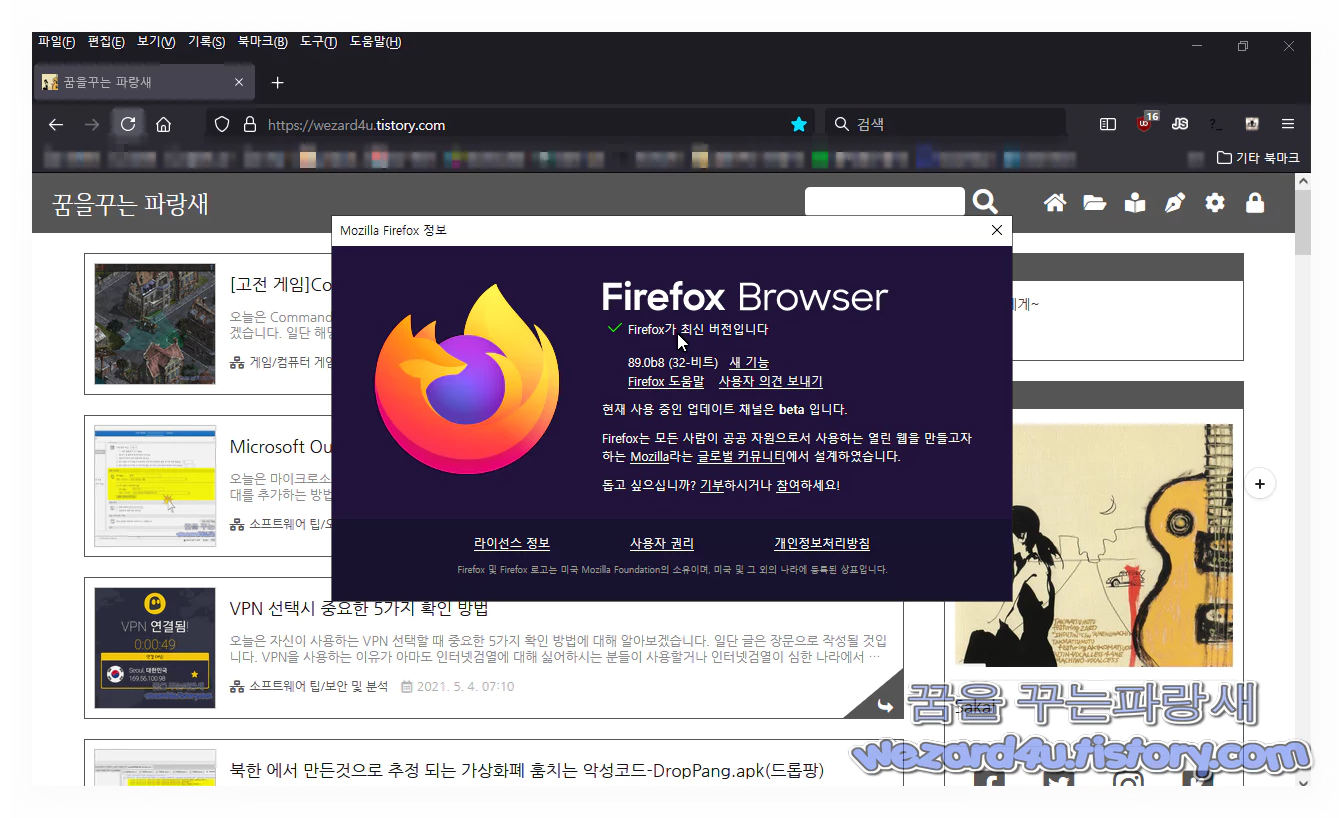This screenshot has height=818, width=1343.
Task: Open the blog's gear settings icon
Action: 1214,202
